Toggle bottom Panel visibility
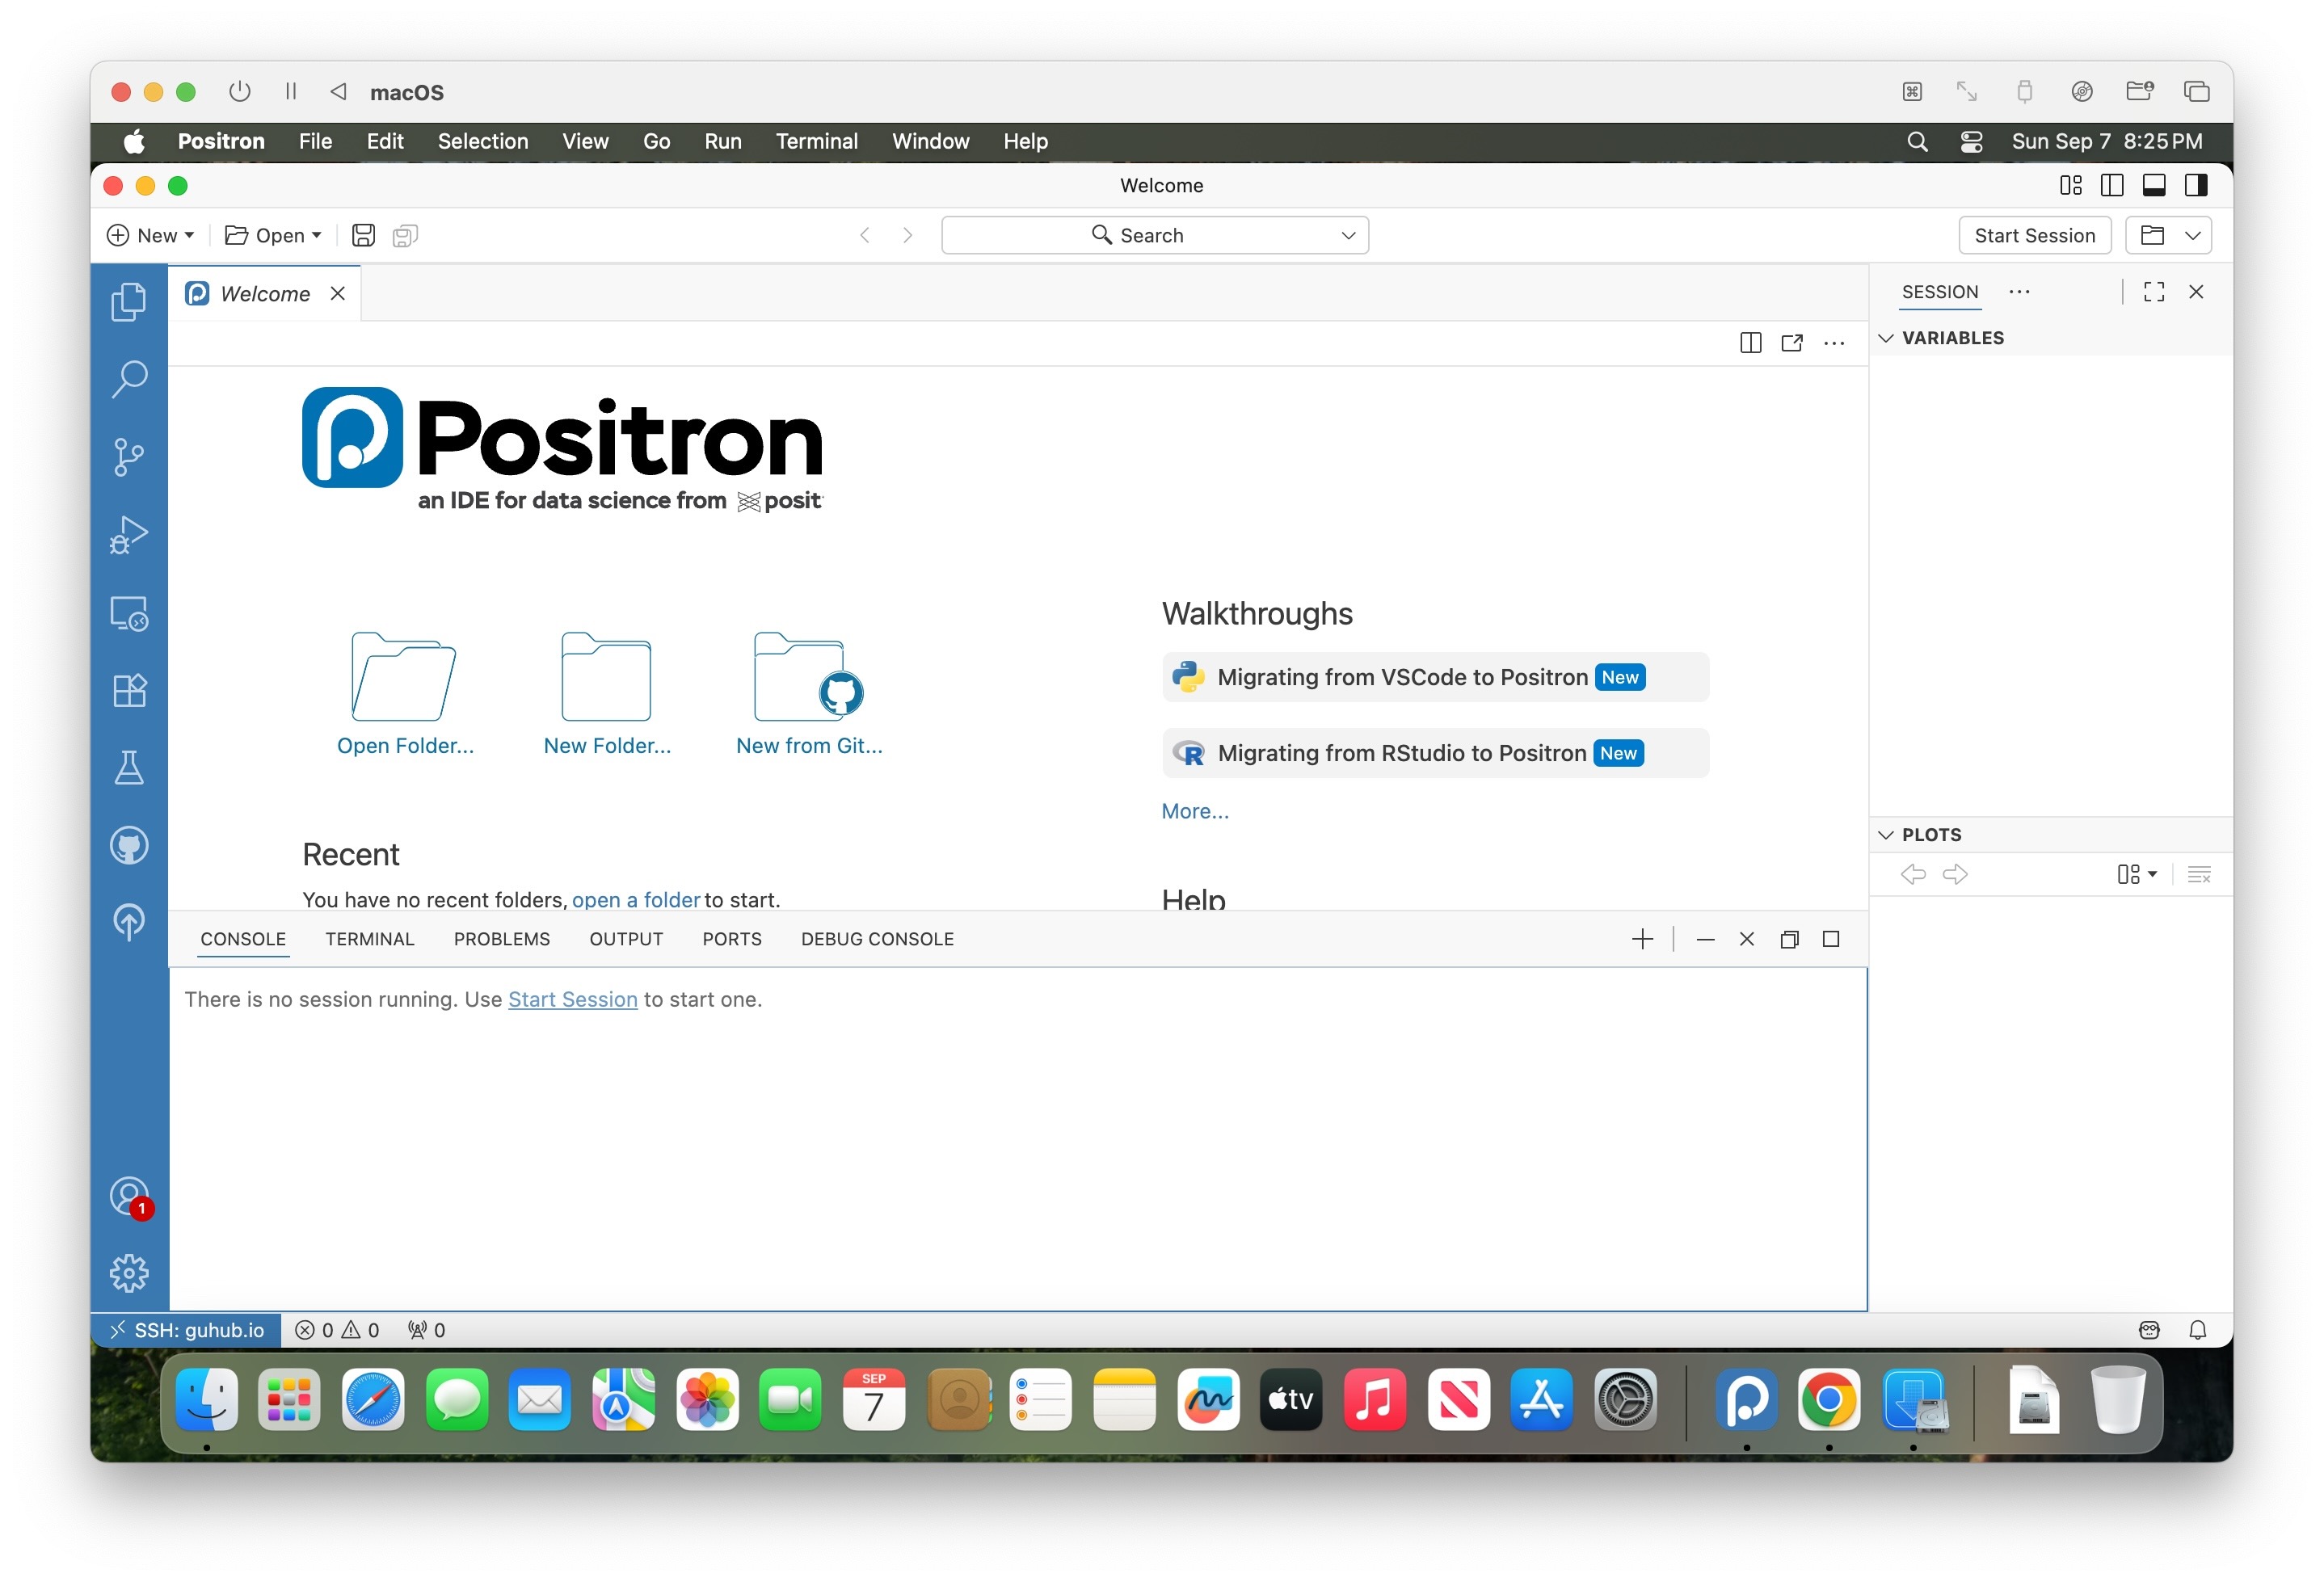 (x=2154, y=185)
